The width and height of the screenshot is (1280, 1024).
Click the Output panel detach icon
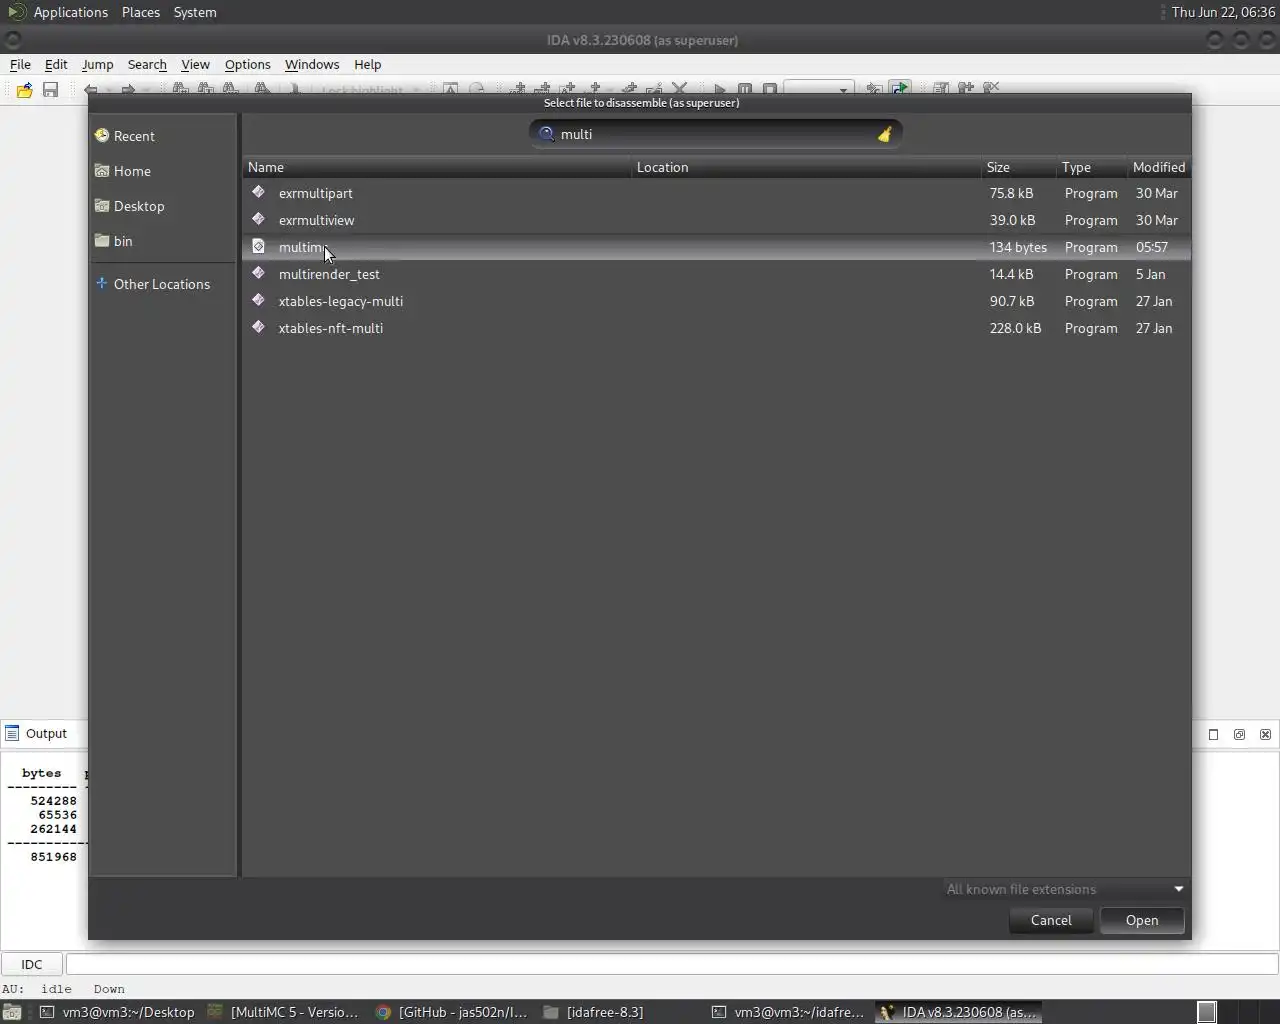click(1239, 734)
